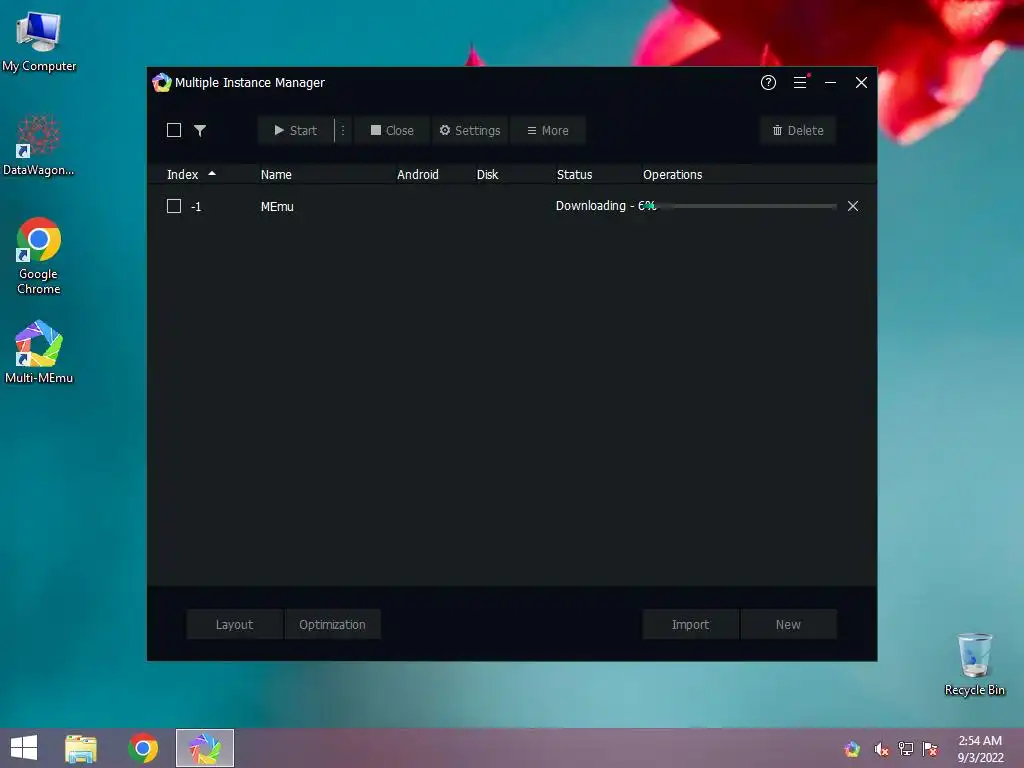Click the Downloading - 6% status text
1024x768 pixels.
605,206
